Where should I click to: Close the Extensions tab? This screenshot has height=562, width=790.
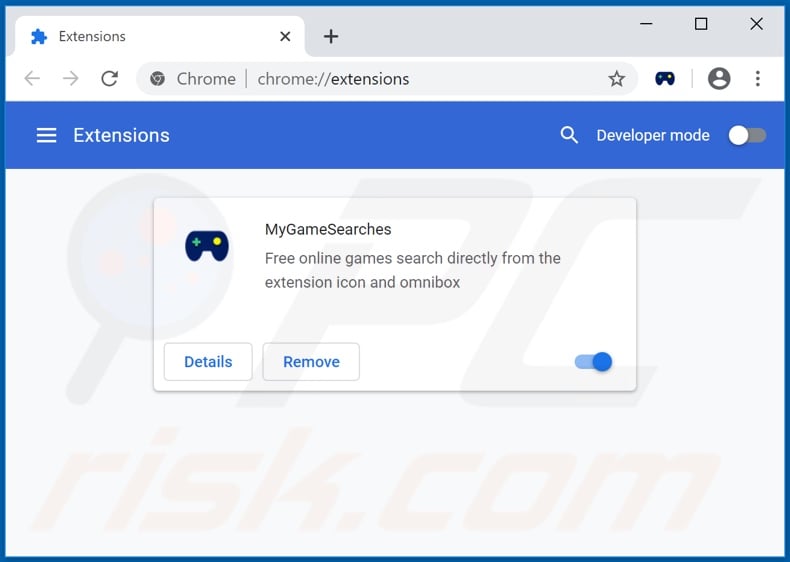(x=285, y=36)
